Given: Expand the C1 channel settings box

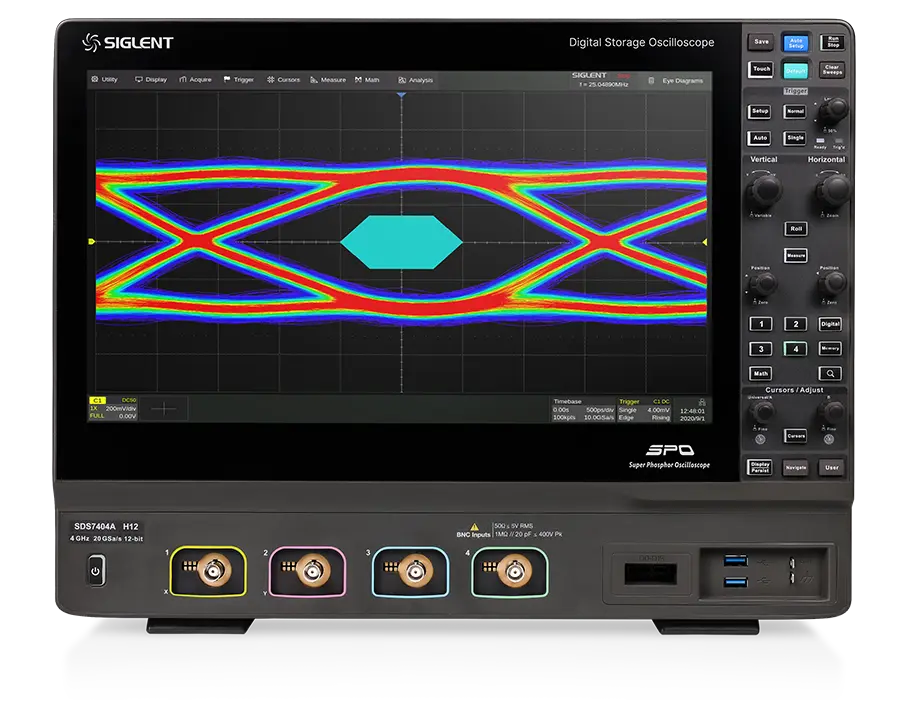Looking at the screenshot, I should (x=113, y=408).
